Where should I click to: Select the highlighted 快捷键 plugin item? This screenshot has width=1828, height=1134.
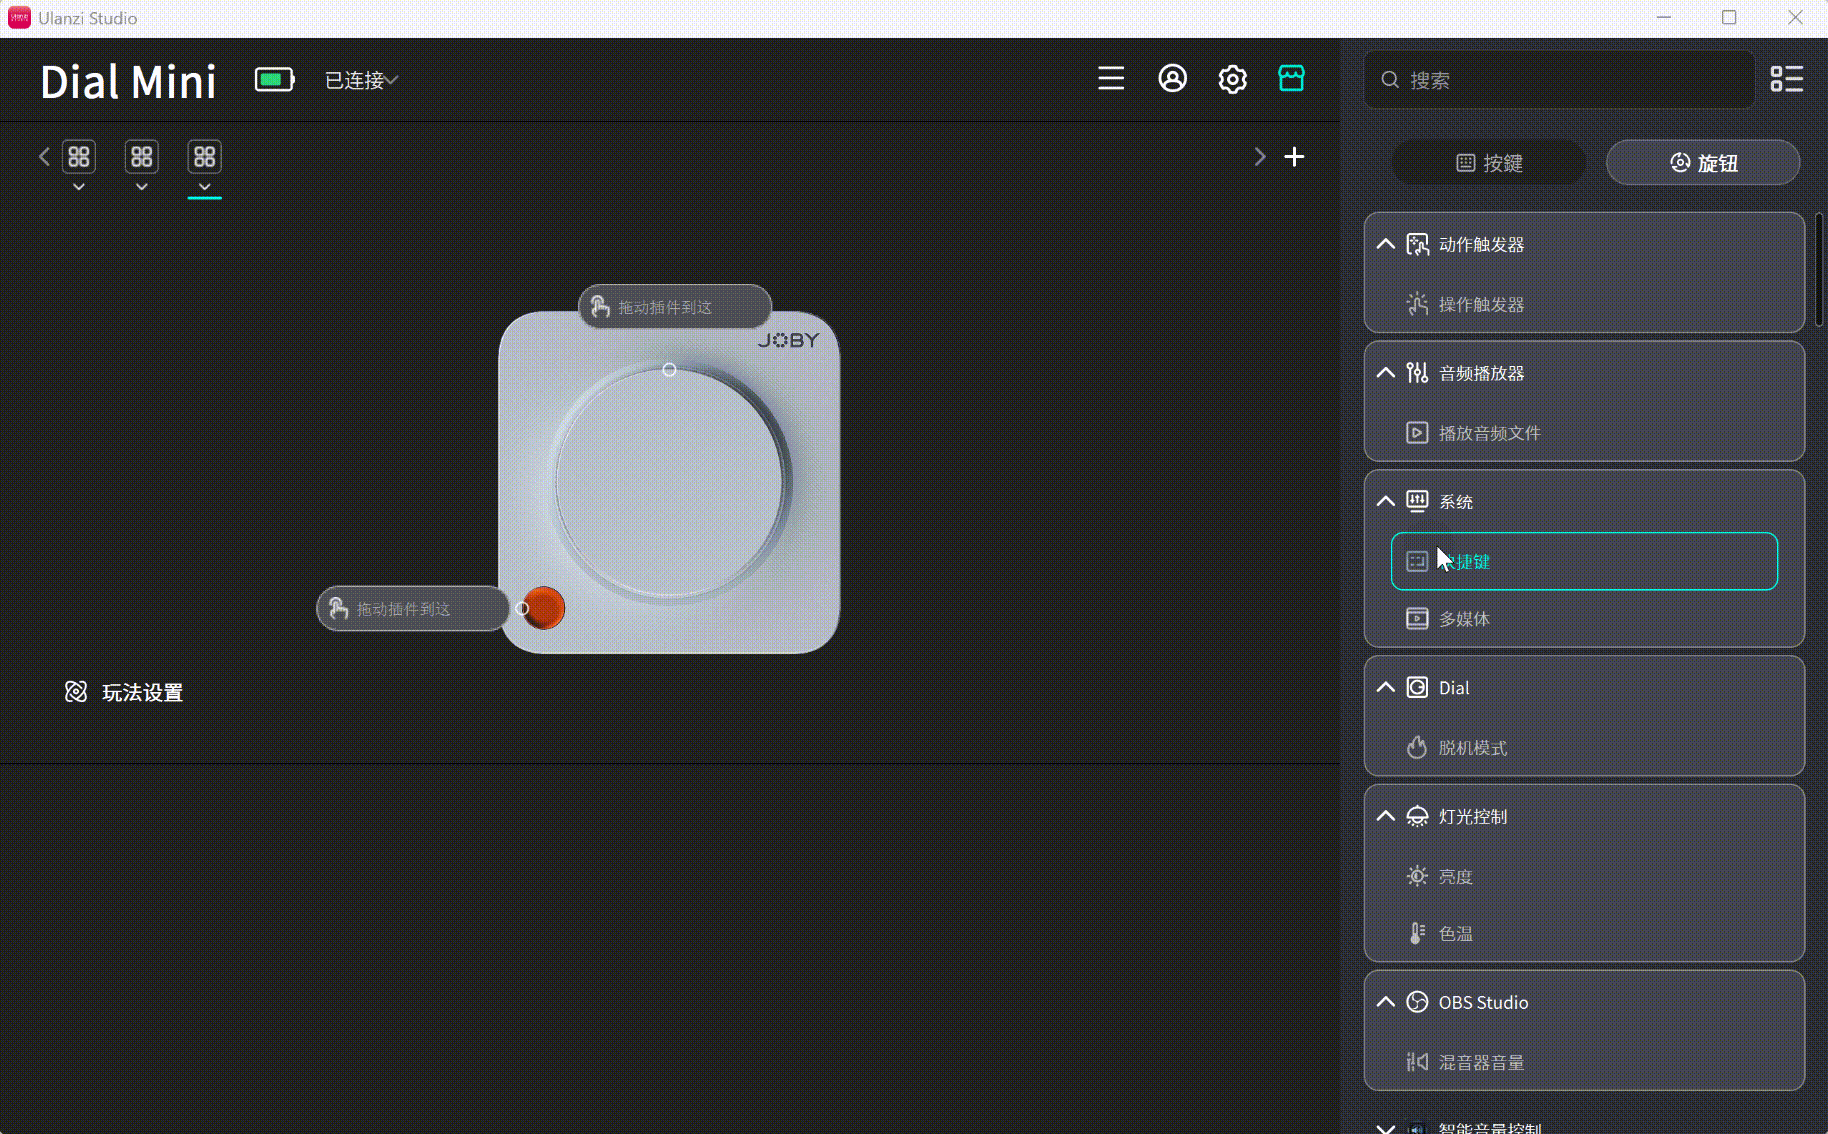1584,561
